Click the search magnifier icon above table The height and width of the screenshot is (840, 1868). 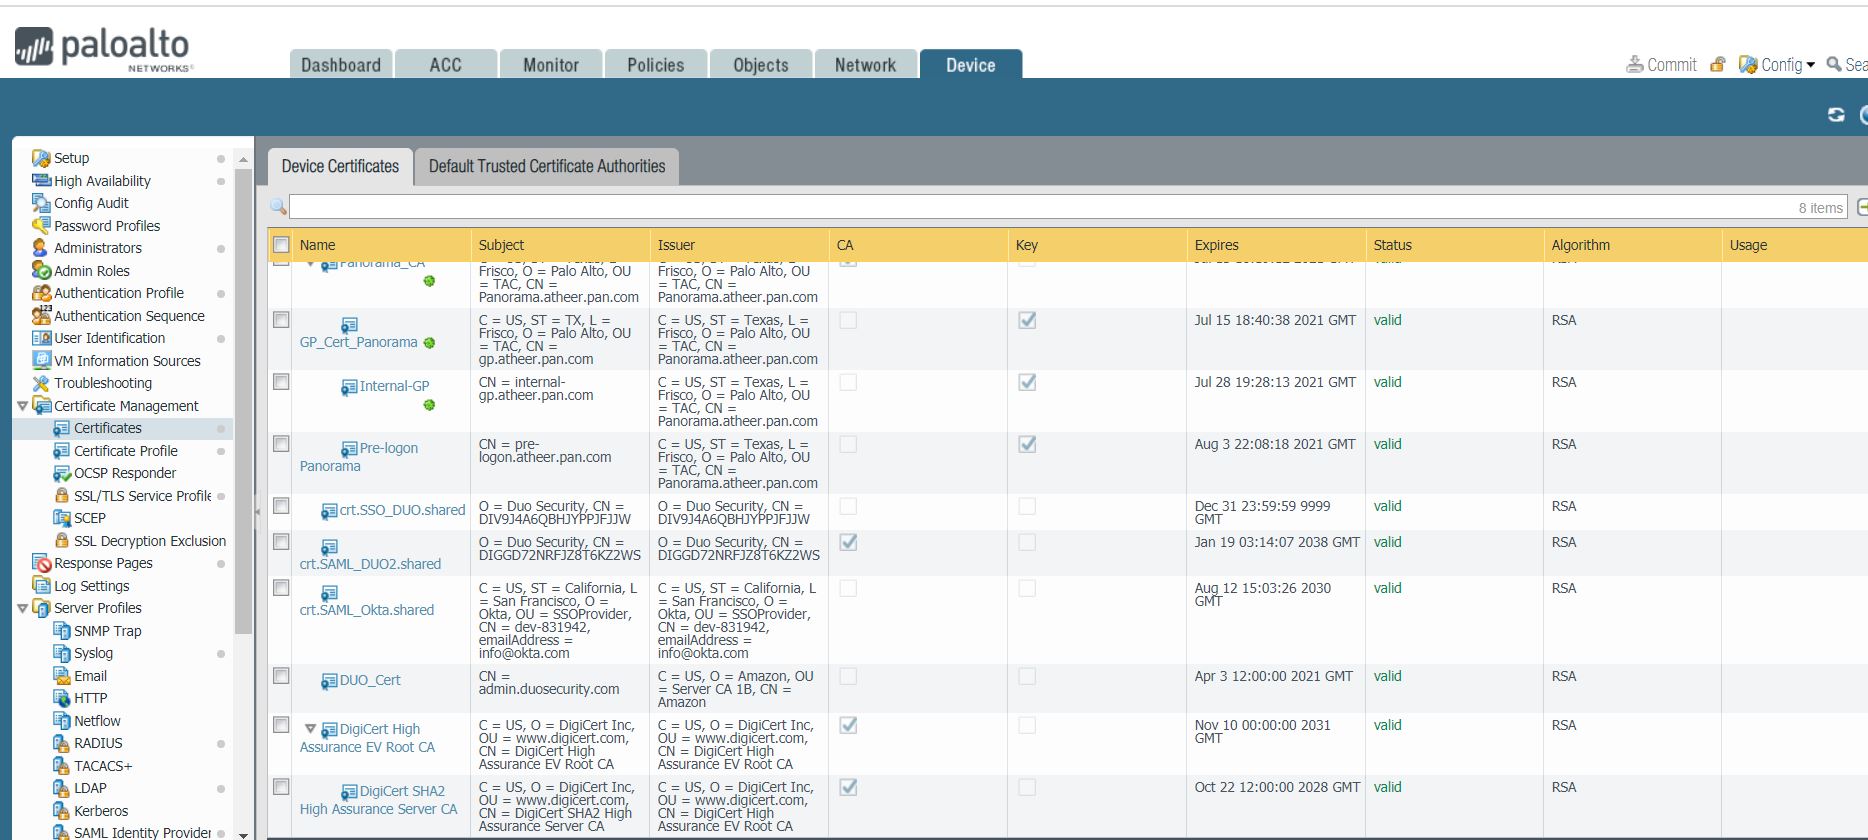coord(278,207)
